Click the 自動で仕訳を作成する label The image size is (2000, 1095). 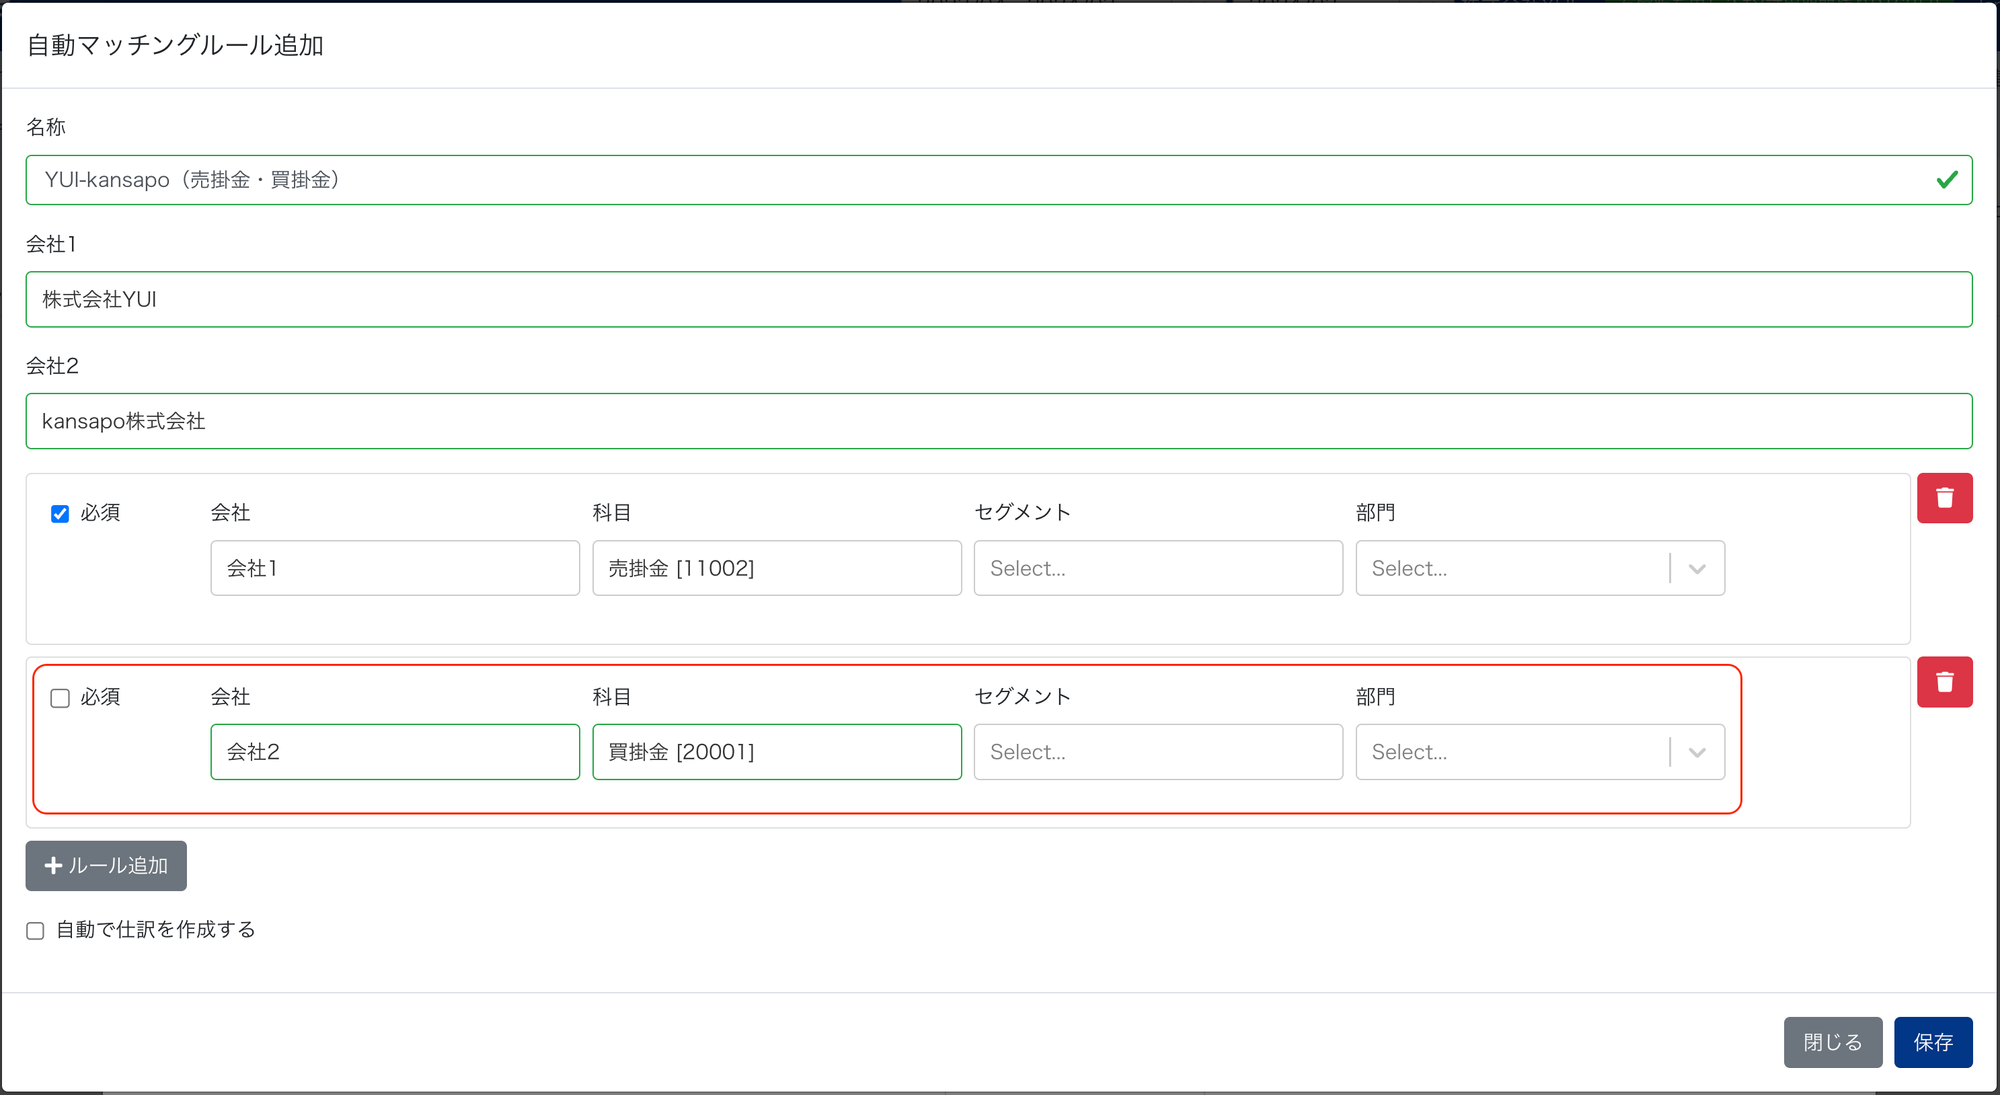coord(155,930)
